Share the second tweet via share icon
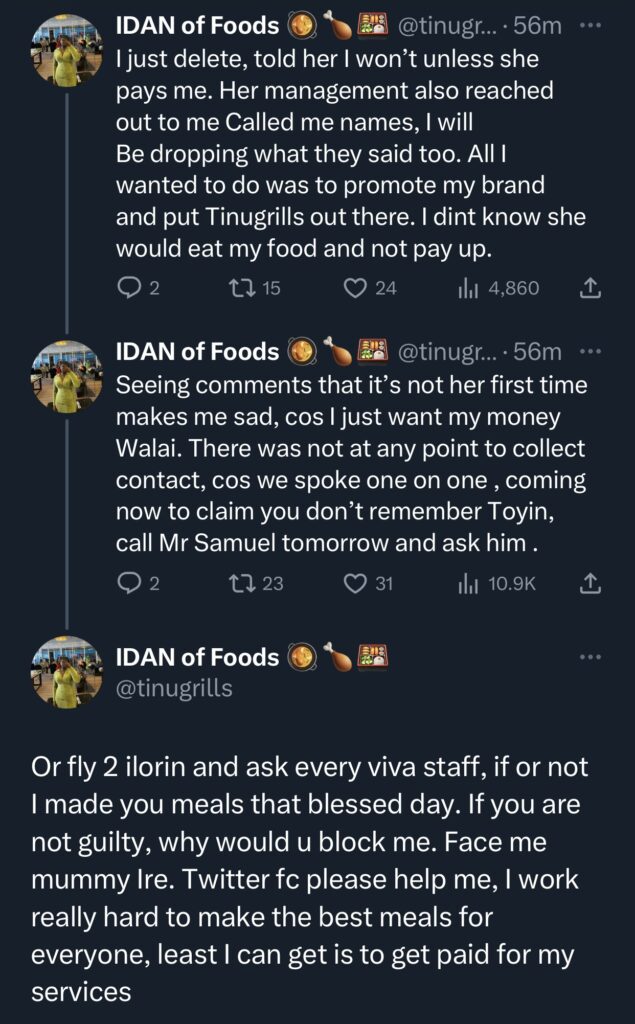 point(590,583)
